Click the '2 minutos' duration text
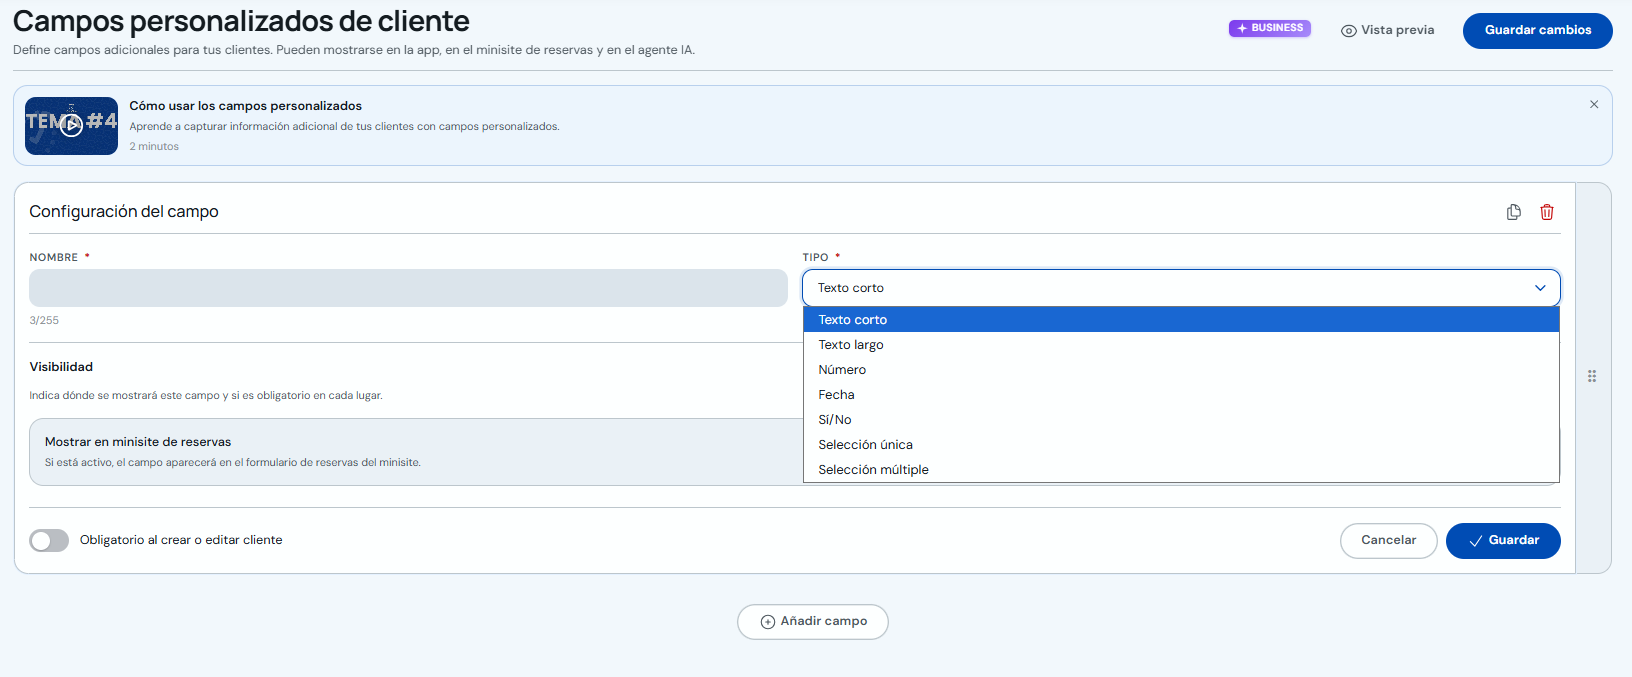Viewport: 1632px width, 677px height. 154,147
